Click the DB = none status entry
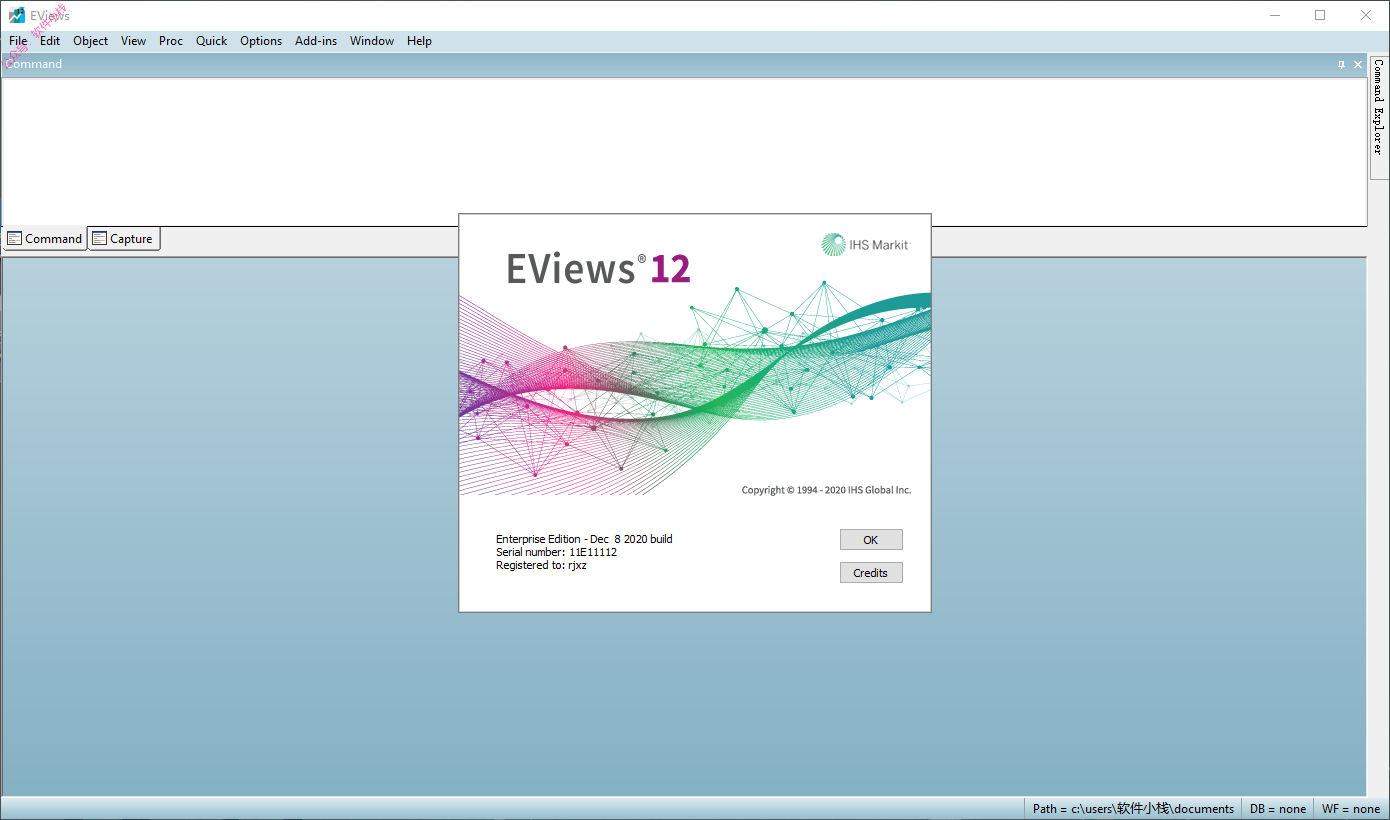This screenshot has width=1390, height=820. point(1277,809)
